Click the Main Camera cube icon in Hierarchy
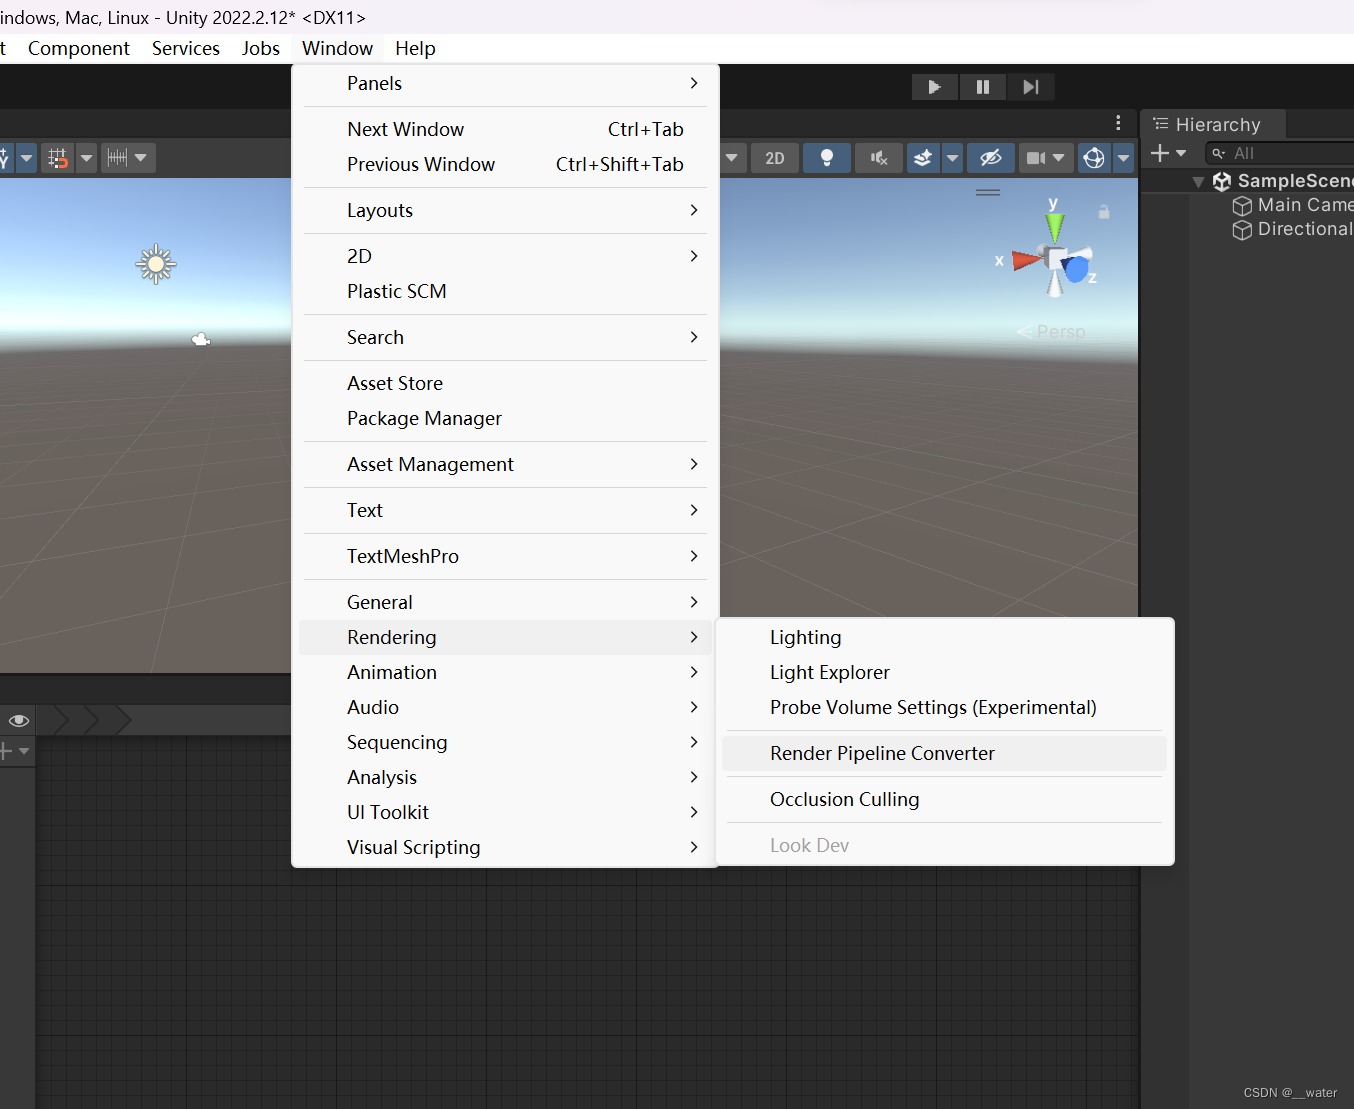 click(1242, 205)
